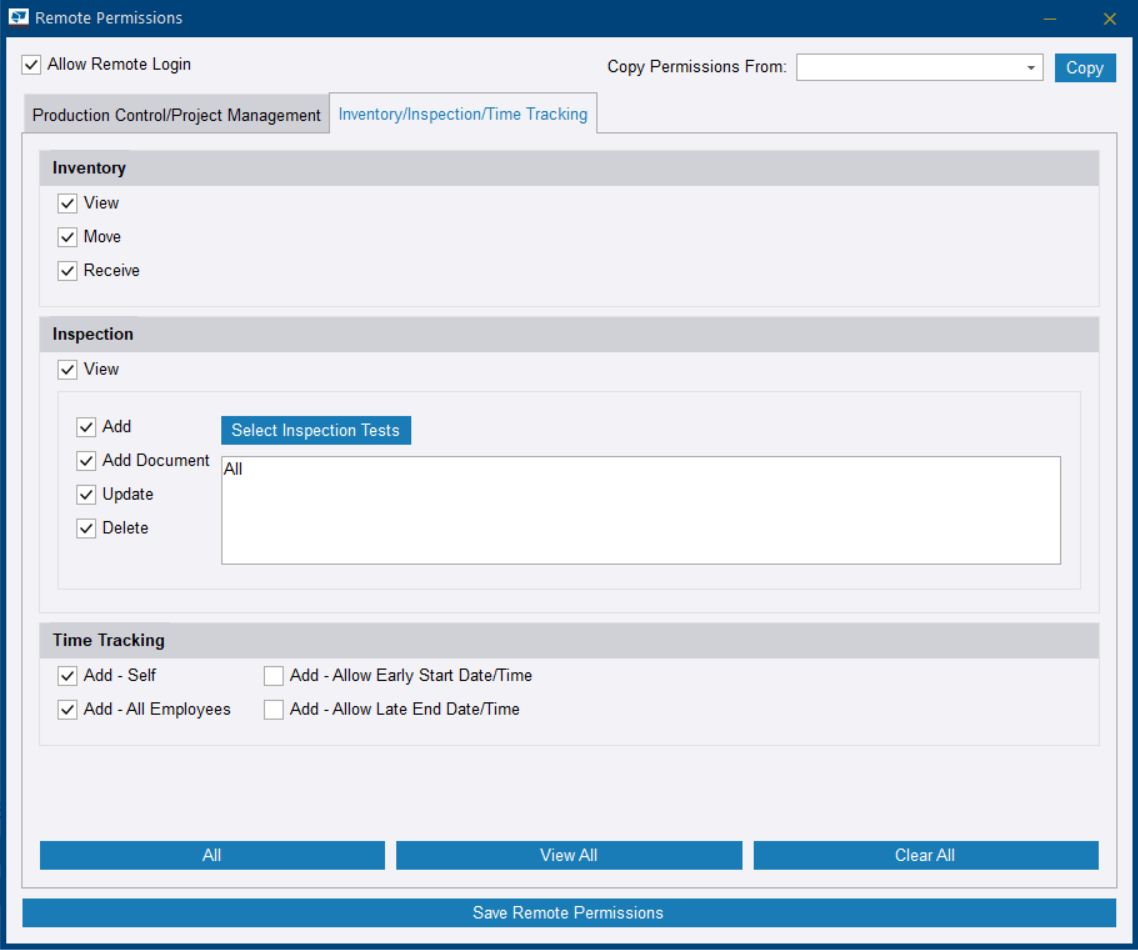
Task: Enable Add - Allow Late End Date/Time
Action: 274,710
